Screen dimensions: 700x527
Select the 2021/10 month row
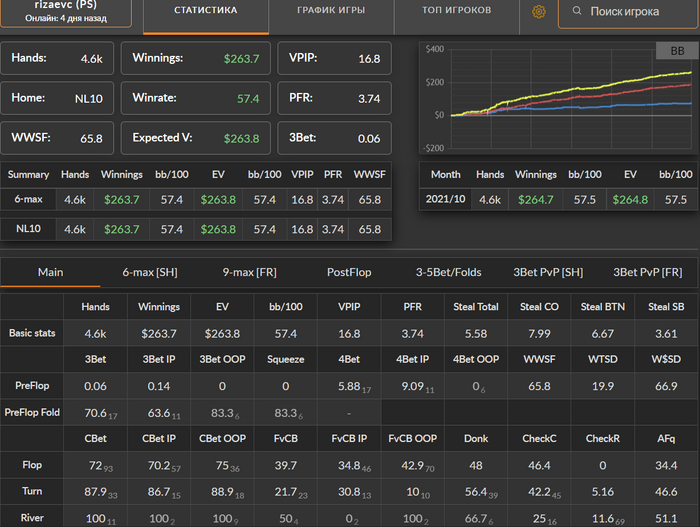(559, 200)
